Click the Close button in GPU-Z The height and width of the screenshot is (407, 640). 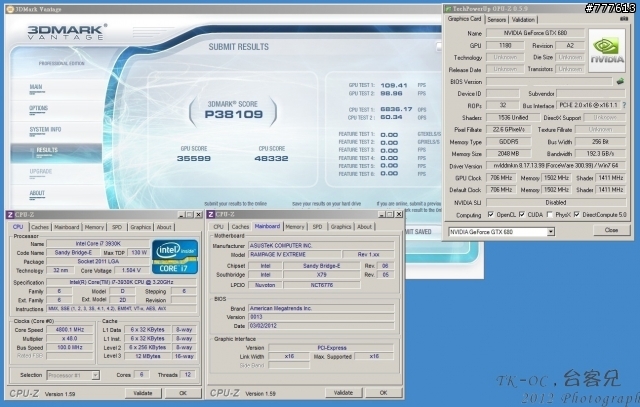611,230
